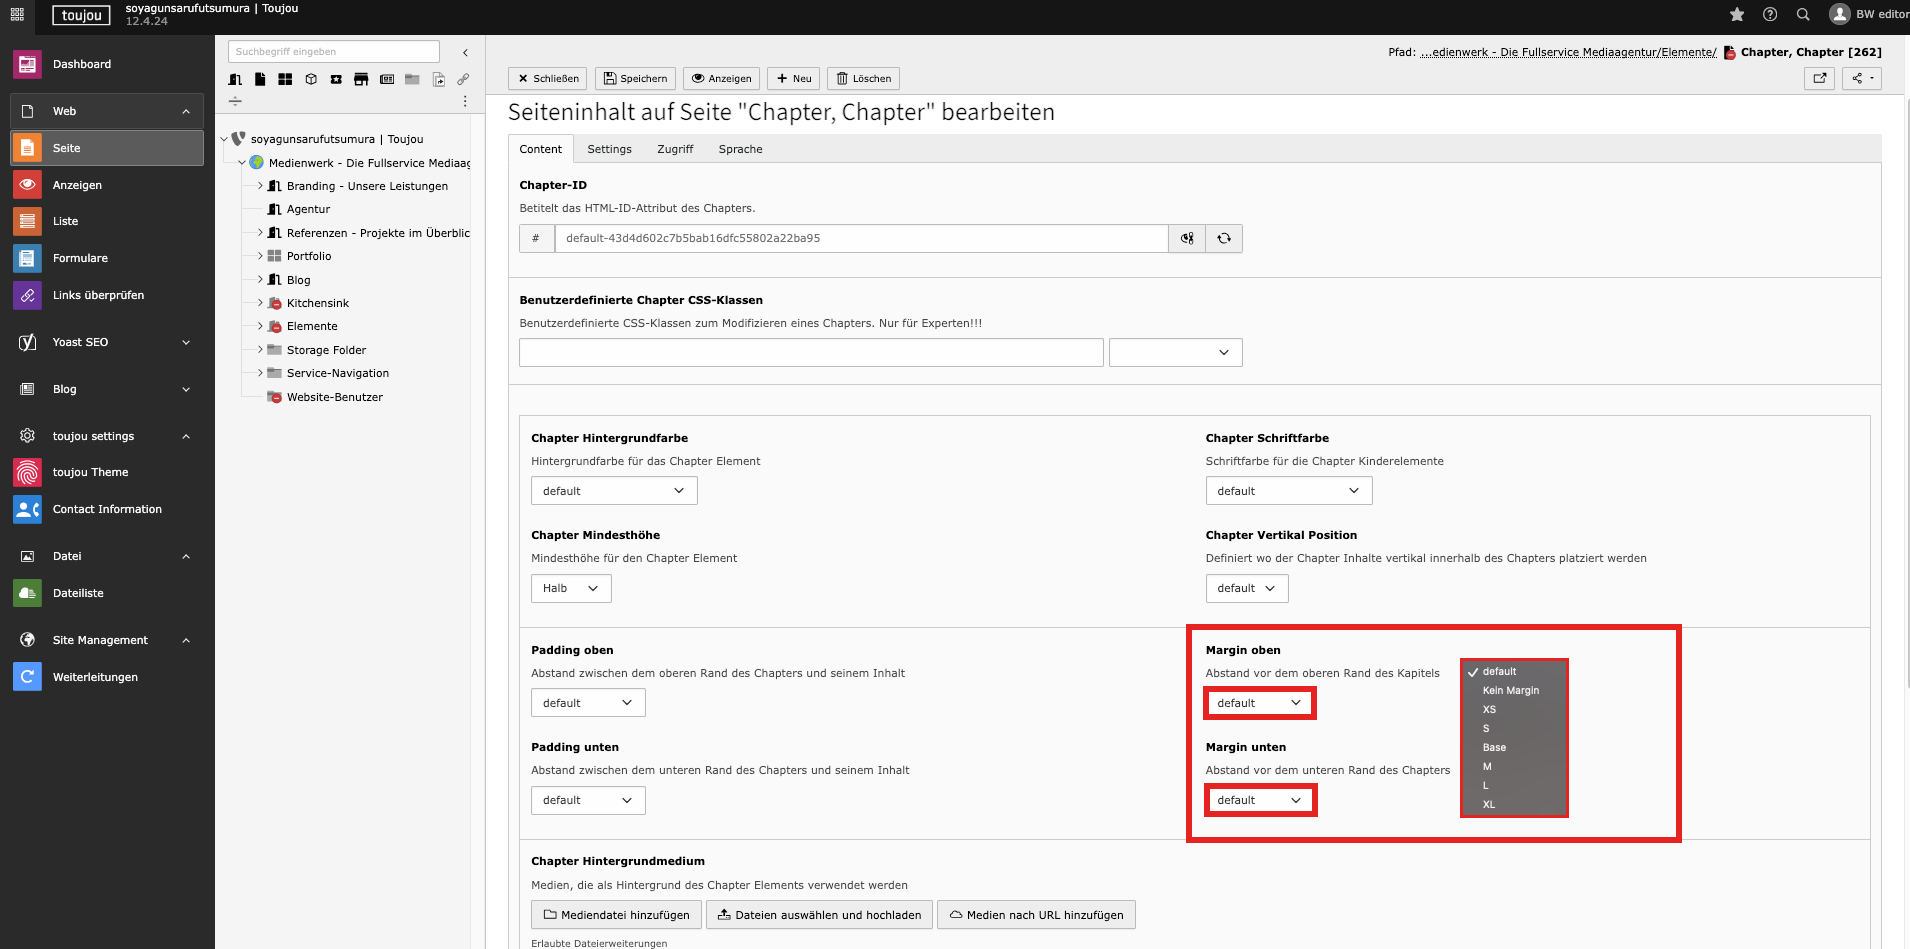Open record in new window icon
This screenshot has width=1910, height=949.
(x=1819, y=78)
